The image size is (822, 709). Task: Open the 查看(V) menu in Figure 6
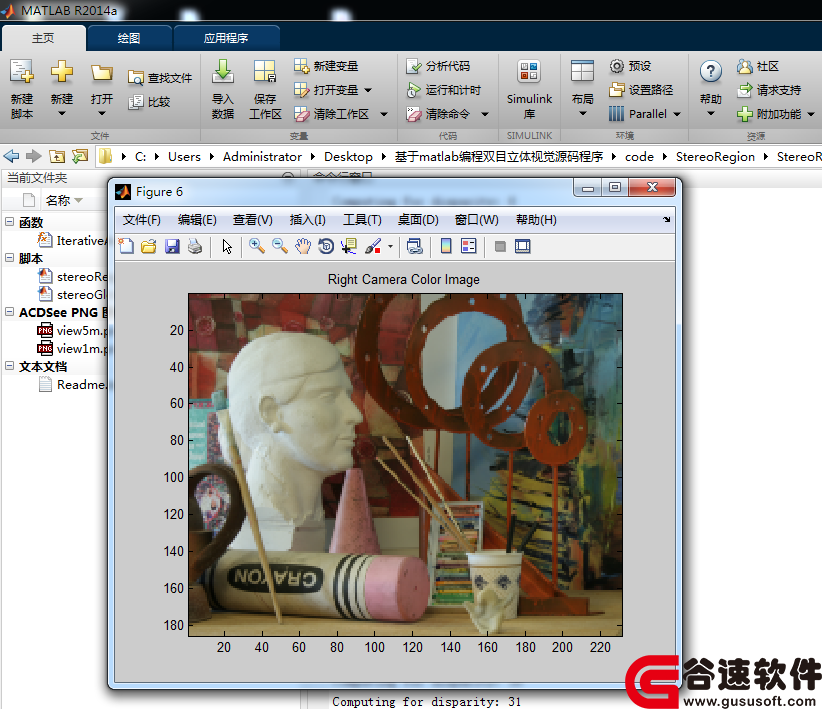coord(253,220)
